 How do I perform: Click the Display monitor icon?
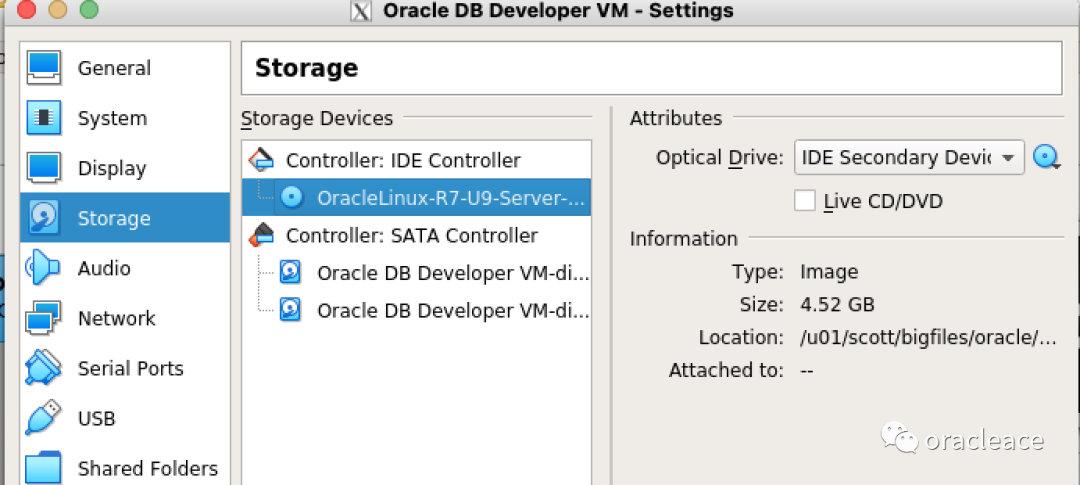point(44,168)
